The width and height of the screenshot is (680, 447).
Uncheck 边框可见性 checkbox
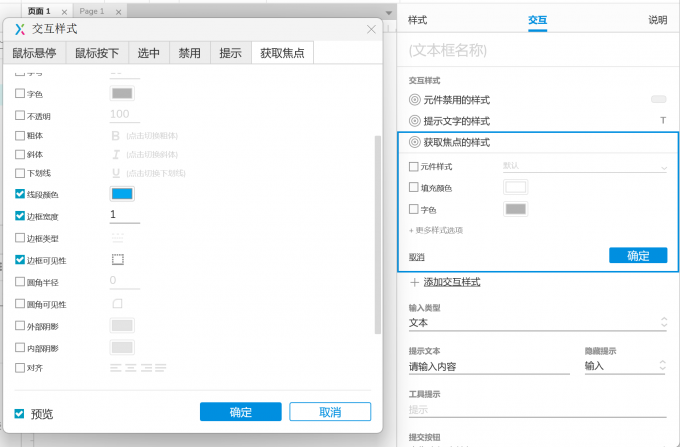pyautogui.click(x=20, y=260)
